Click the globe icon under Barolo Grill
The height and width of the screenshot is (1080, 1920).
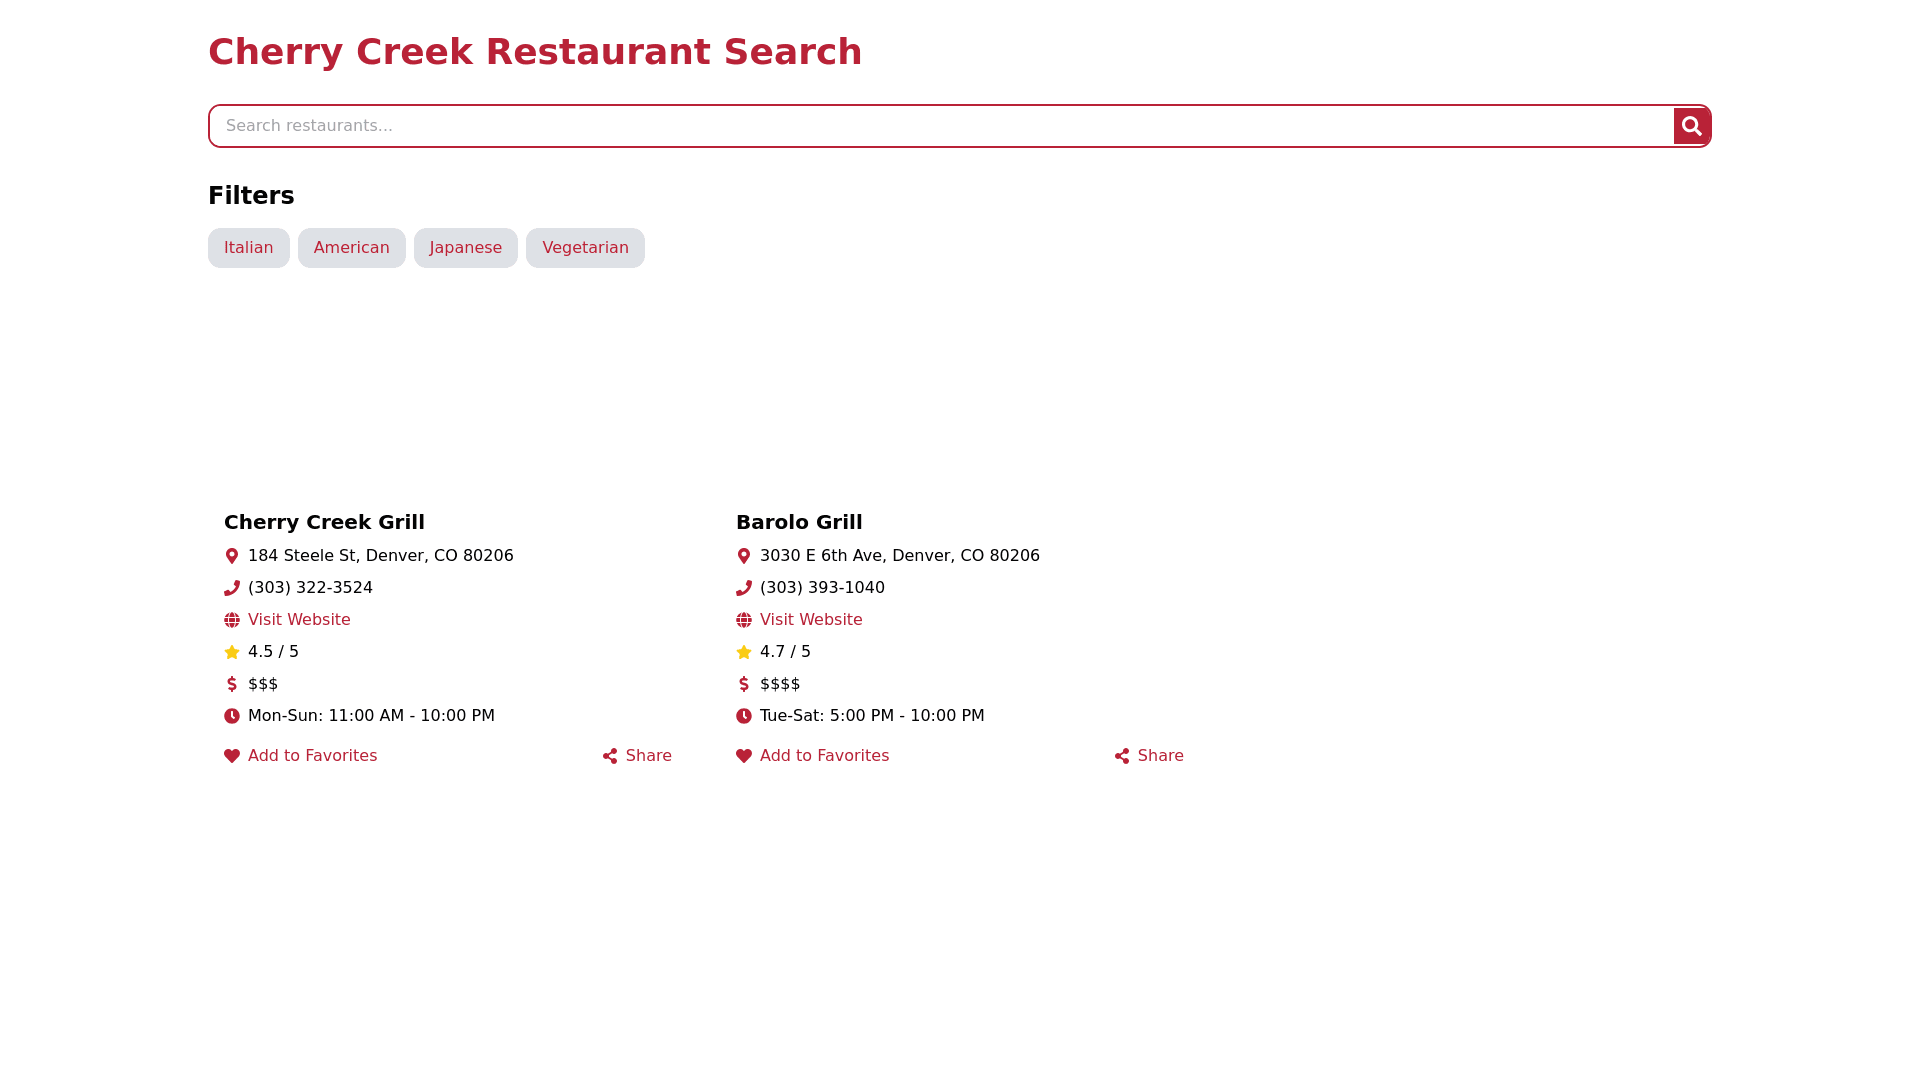point(744,620)
